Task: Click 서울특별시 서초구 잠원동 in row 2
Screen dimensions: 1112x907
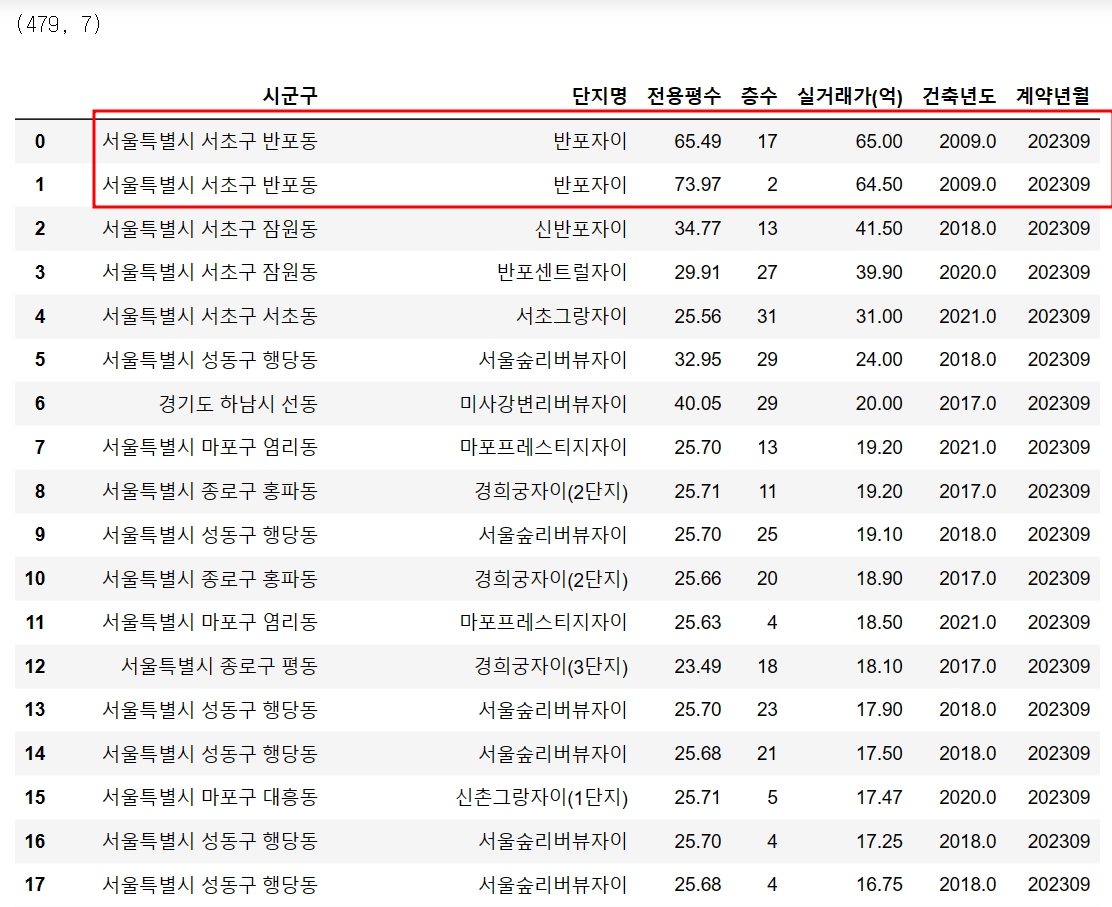Action: coord(210,228)
